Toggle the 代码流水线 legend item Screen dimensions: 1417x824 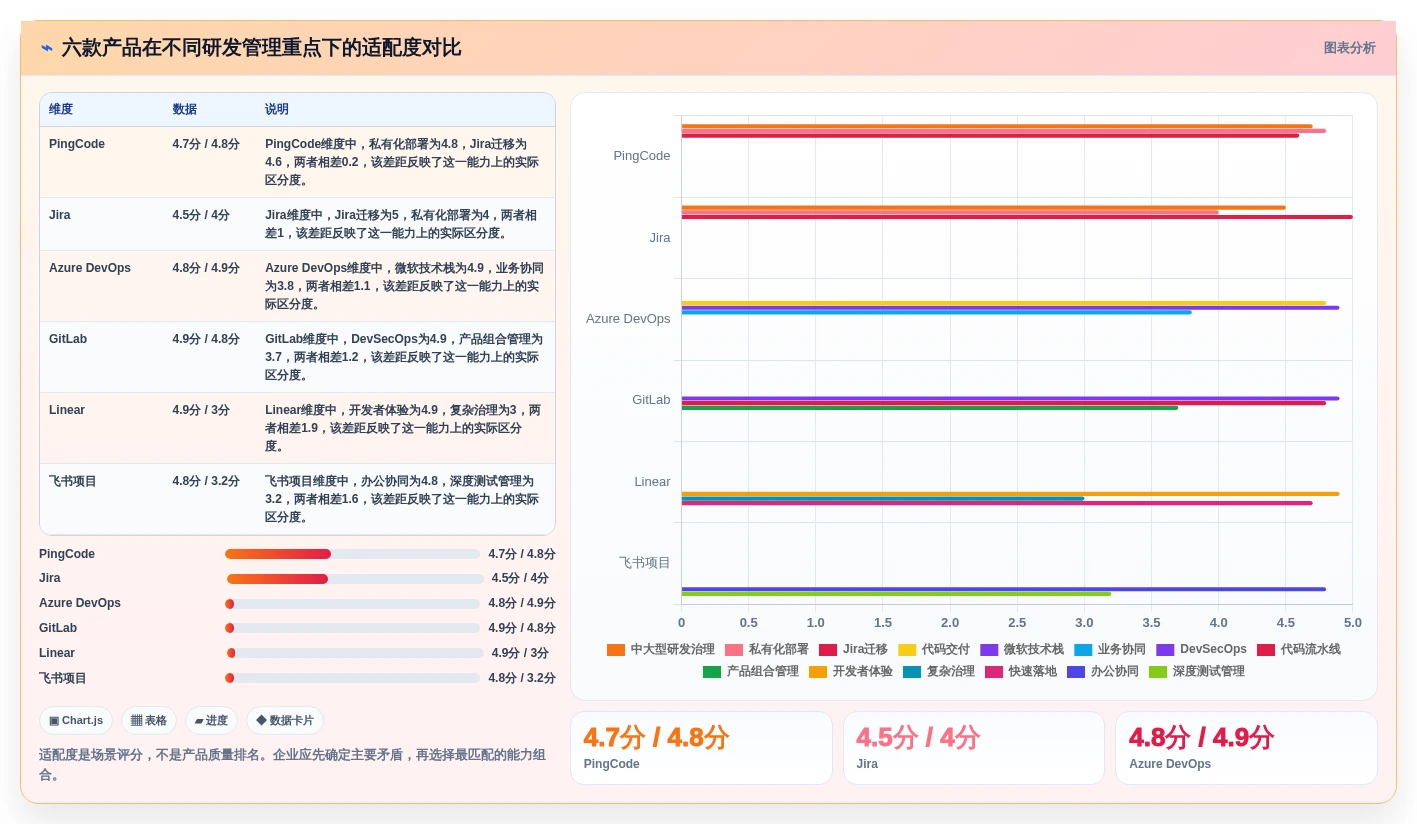coord(1298,649)
